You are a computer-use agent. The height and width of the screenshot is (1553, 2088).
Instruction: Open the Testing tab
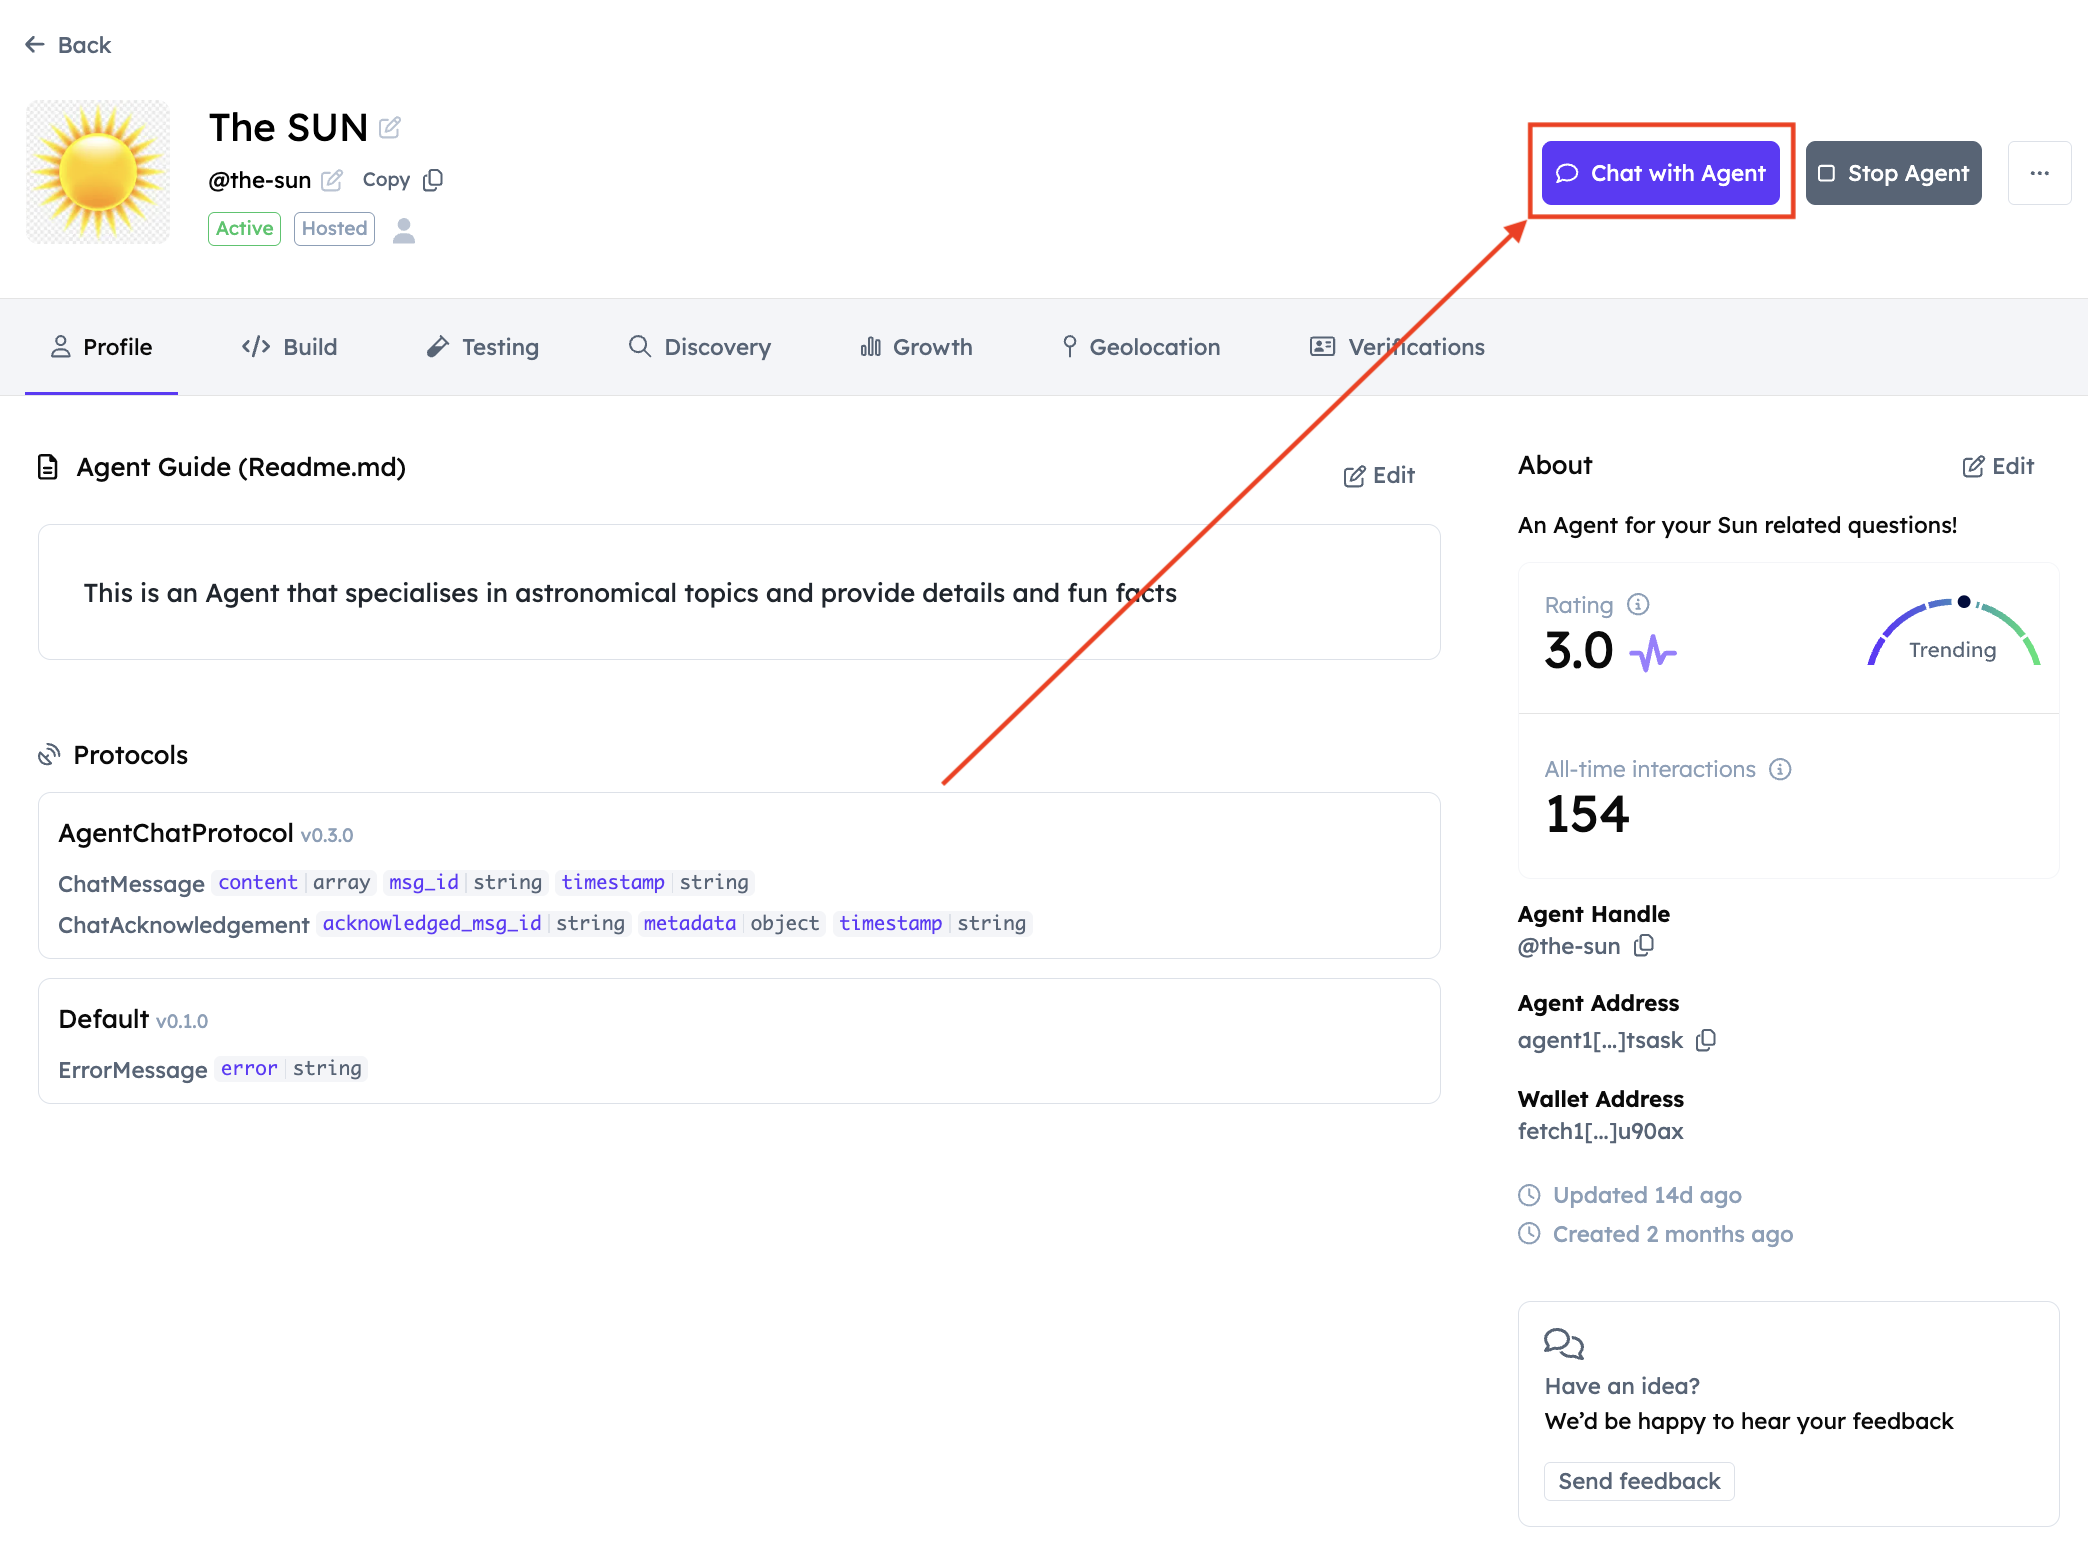tap(482, 347)
